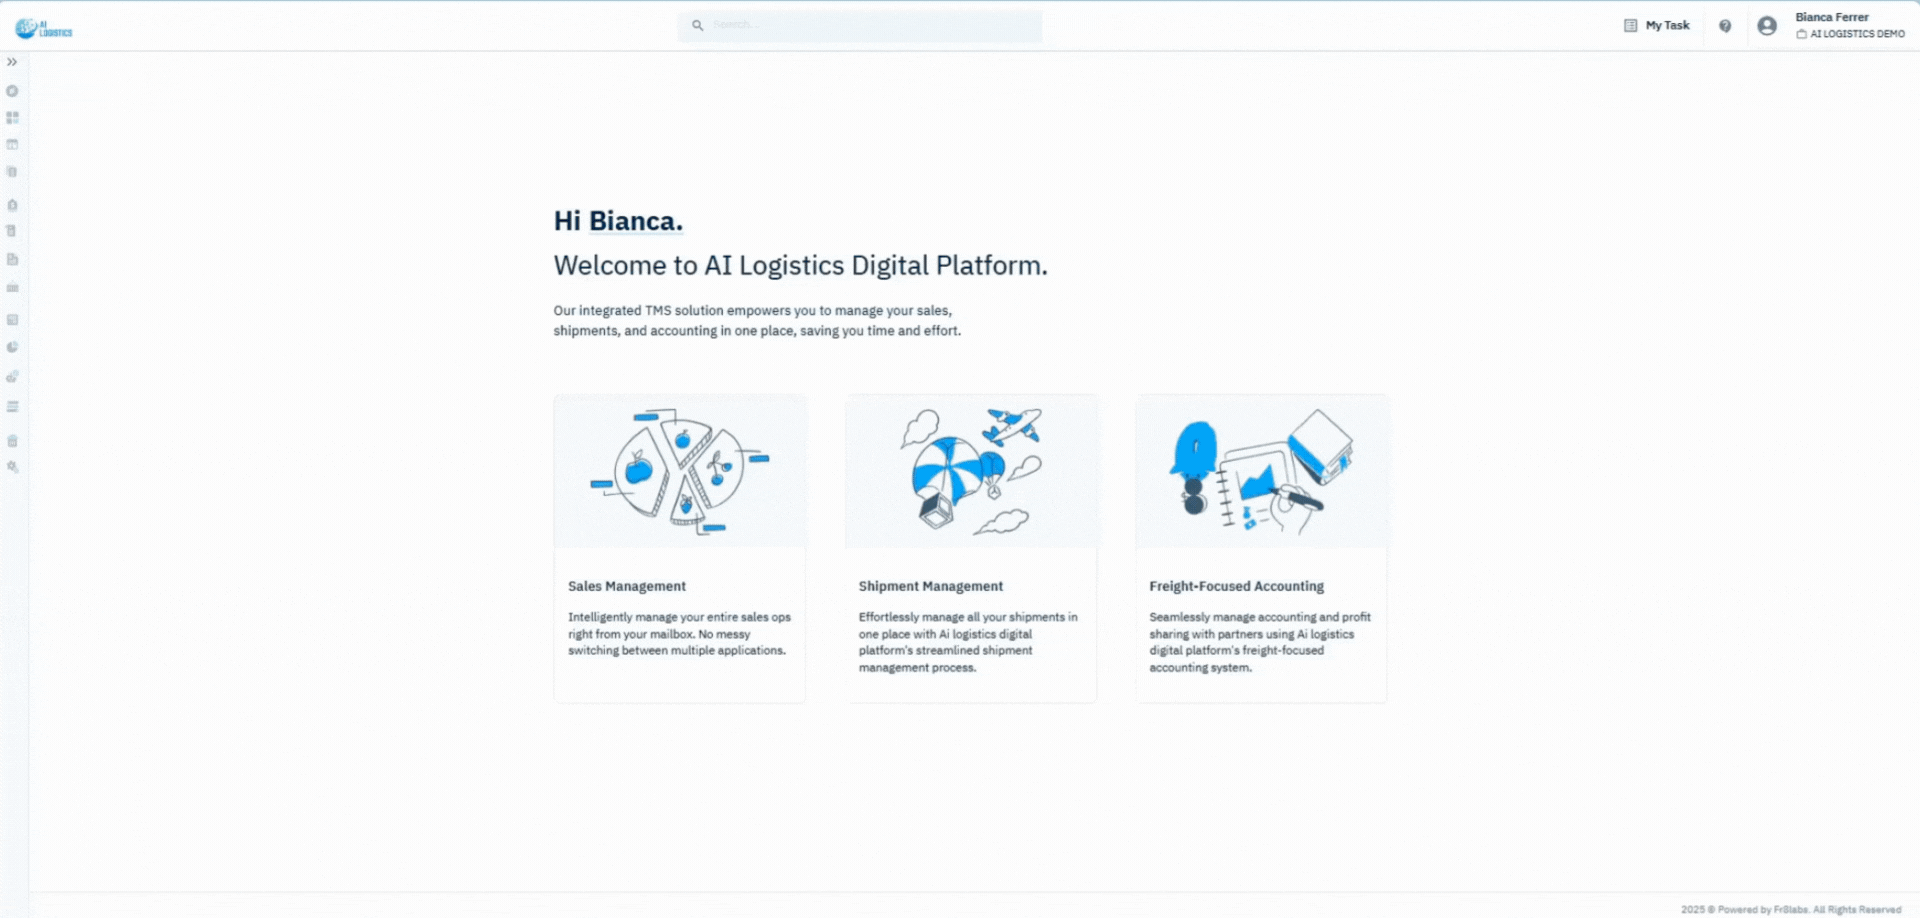The height and width of the screenshot is (918, 1920).
Task: Click the bank building icon in sidebar
Action: pyautogui.click(x=12, y=288)
